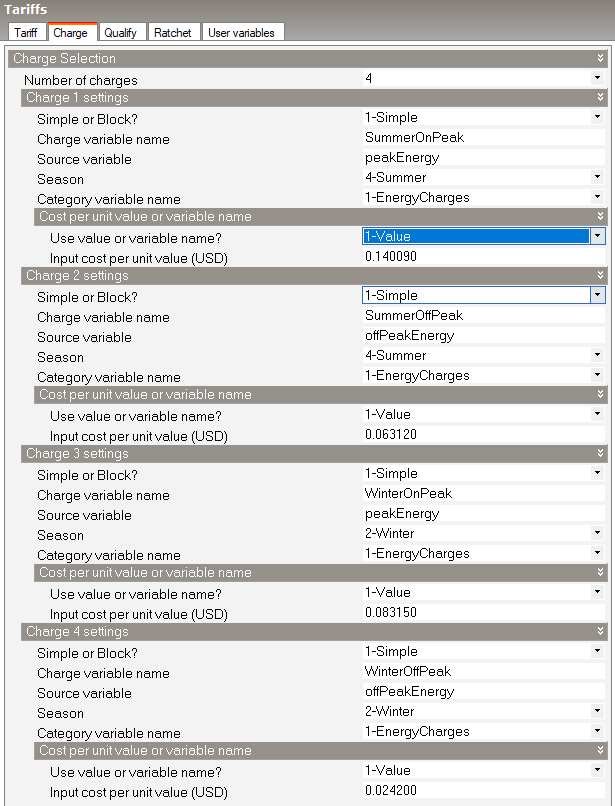This screenshot has height=806, width=615.
Task: Open the Number of charges dropdown
Action: (x=598, y=78)
